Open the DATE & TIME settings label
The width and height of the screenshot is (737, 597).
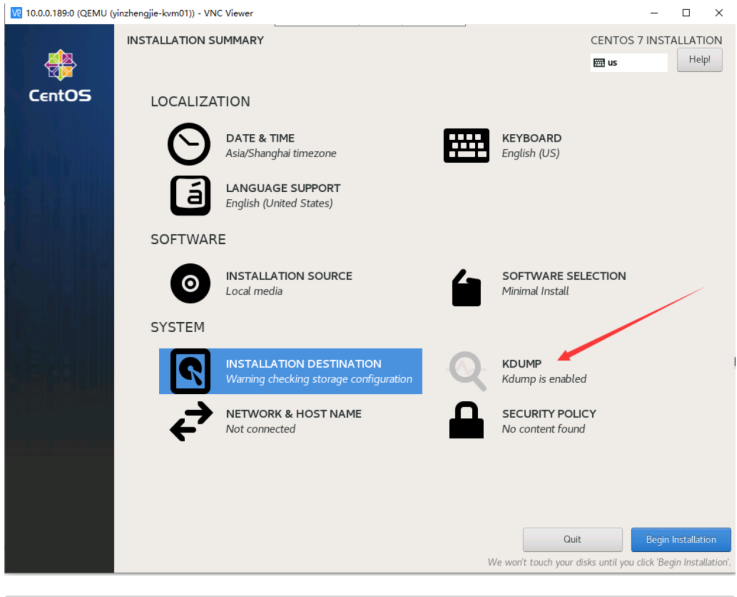coord(260,138)
